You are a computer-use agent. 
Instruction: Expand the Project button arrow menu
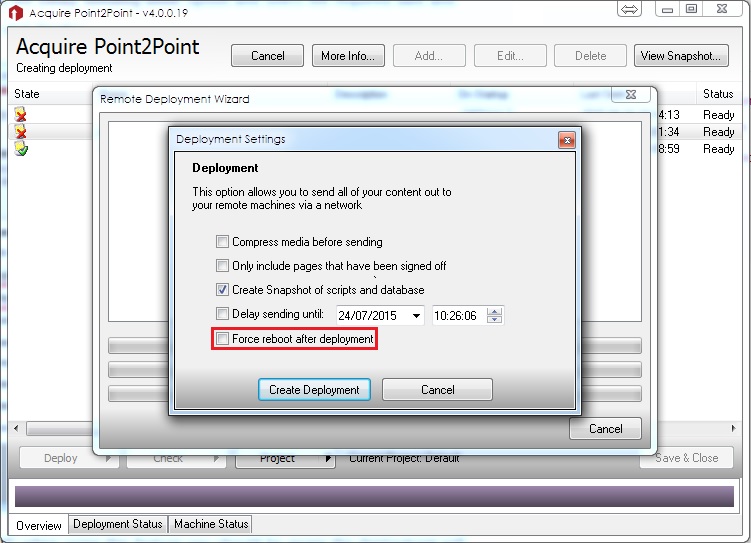(328, 458)
